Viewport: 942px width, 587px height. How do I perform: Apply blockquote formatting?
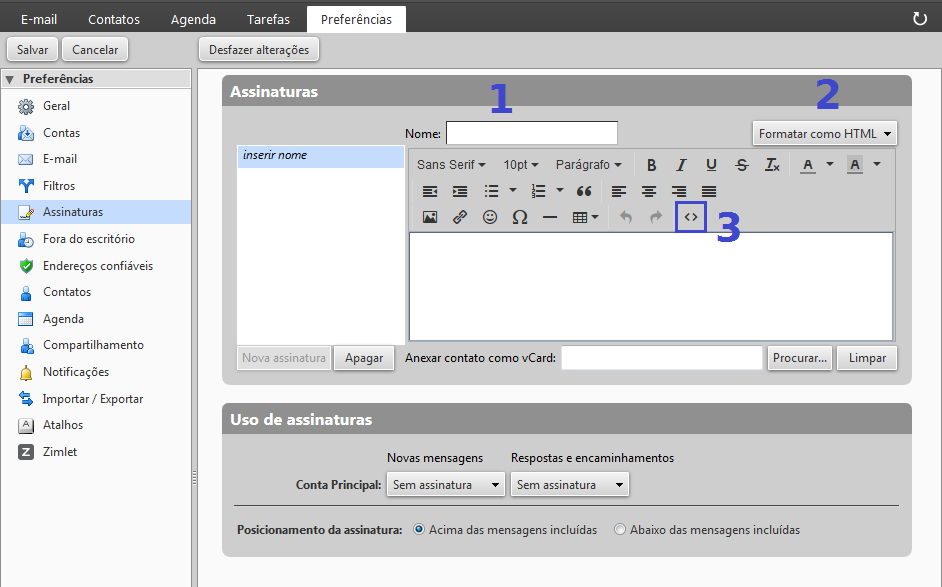584,191
